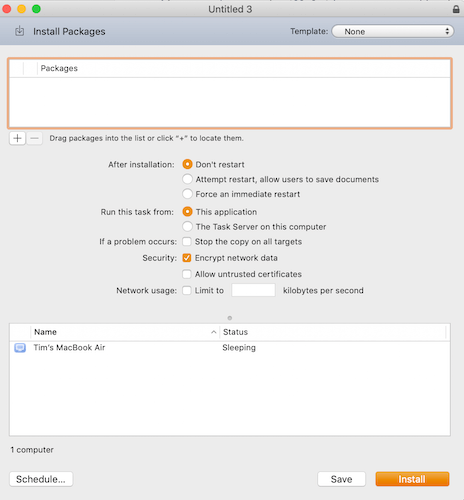Click the split pane resize handle dot
Image resolution: width=464 pixels, height=500 pixels.
(230, 318)
